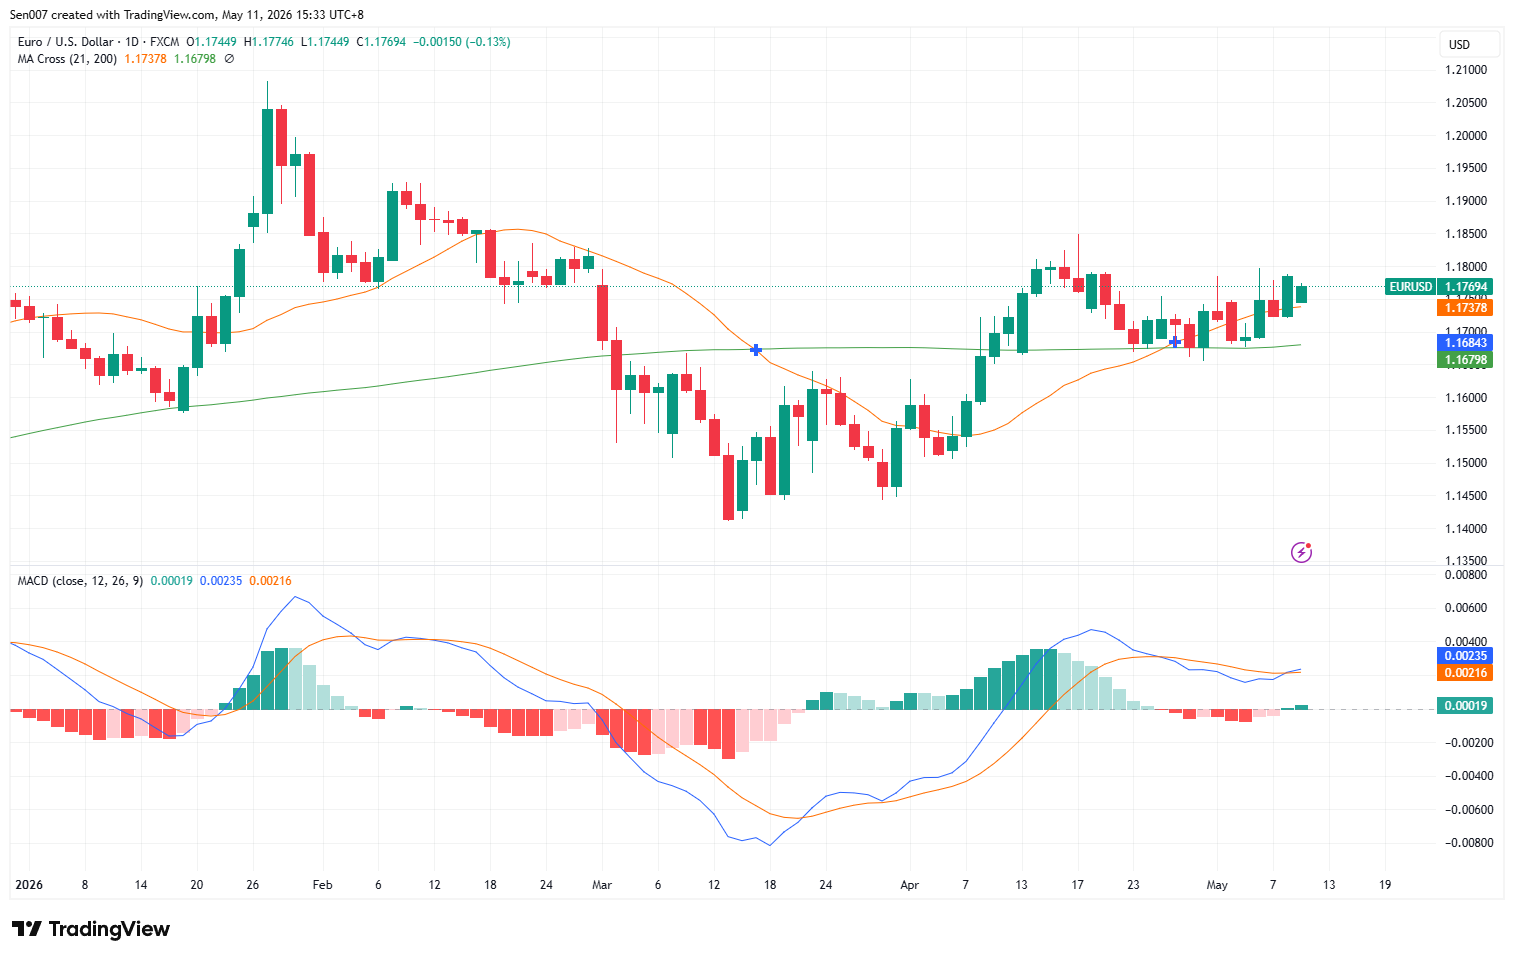Screen dimensions: 1514x959
Task: Click the blue cross marker near March 18
Action: click(756, 350)
